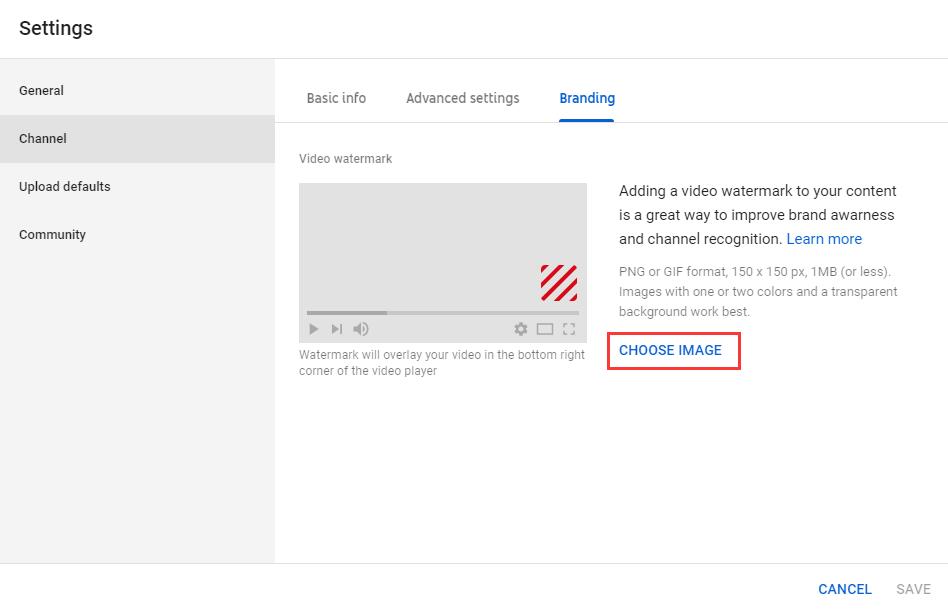Click the Settings dialog title

(56, 28)
